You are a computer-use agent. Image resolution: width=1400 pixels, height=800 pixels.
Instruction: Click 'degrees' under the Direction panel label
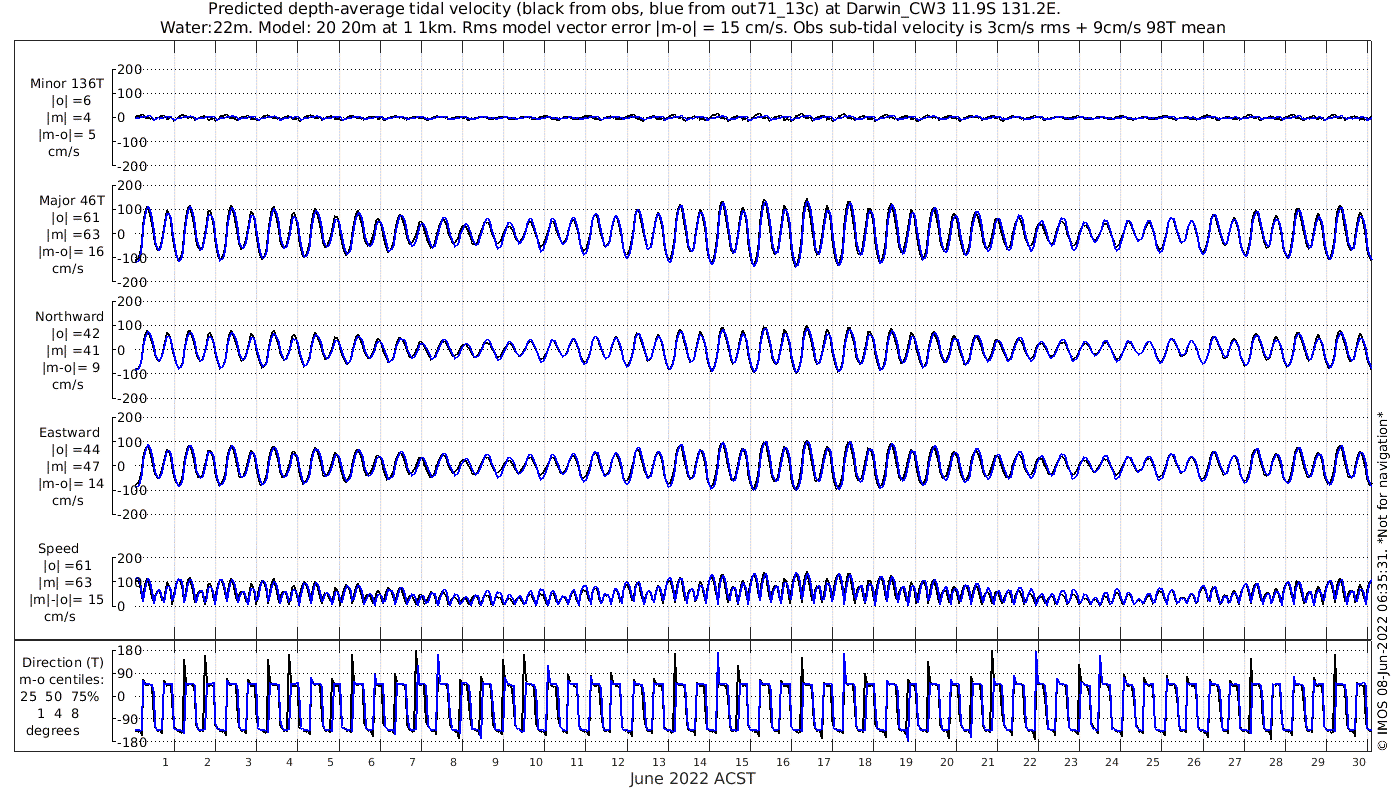pyautogui.click(x=53, y=731)
